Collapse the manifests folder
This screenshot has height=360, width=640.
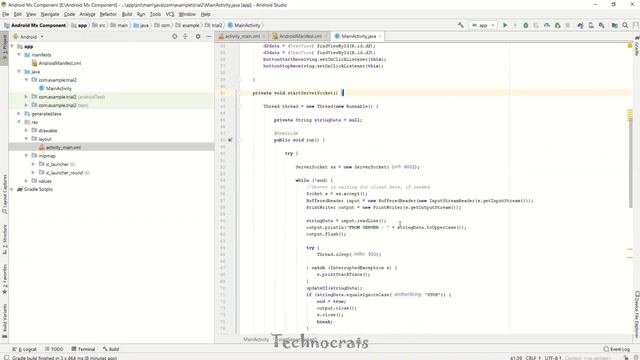click(x=19, y=55)
